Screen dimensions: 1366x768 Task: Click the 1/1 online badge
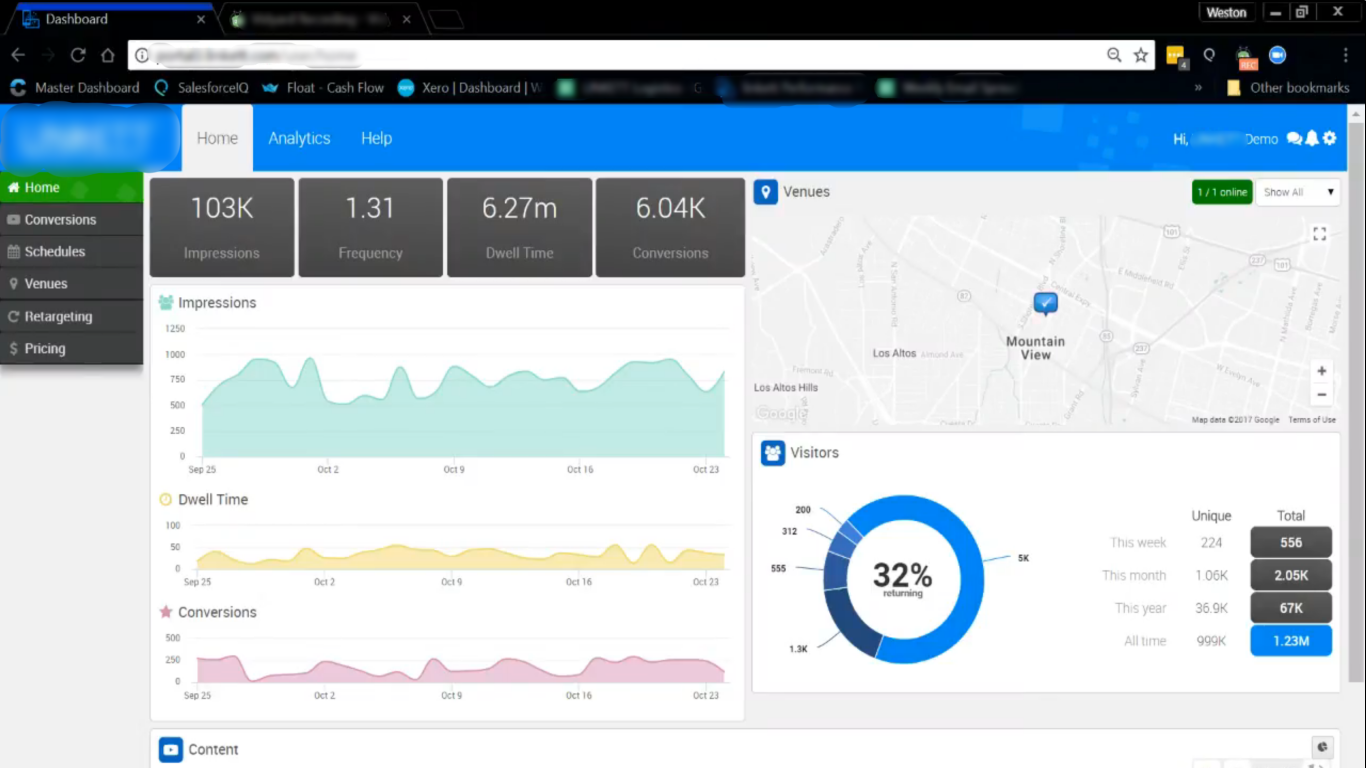pyautogui.click(x=1221, y=192)
